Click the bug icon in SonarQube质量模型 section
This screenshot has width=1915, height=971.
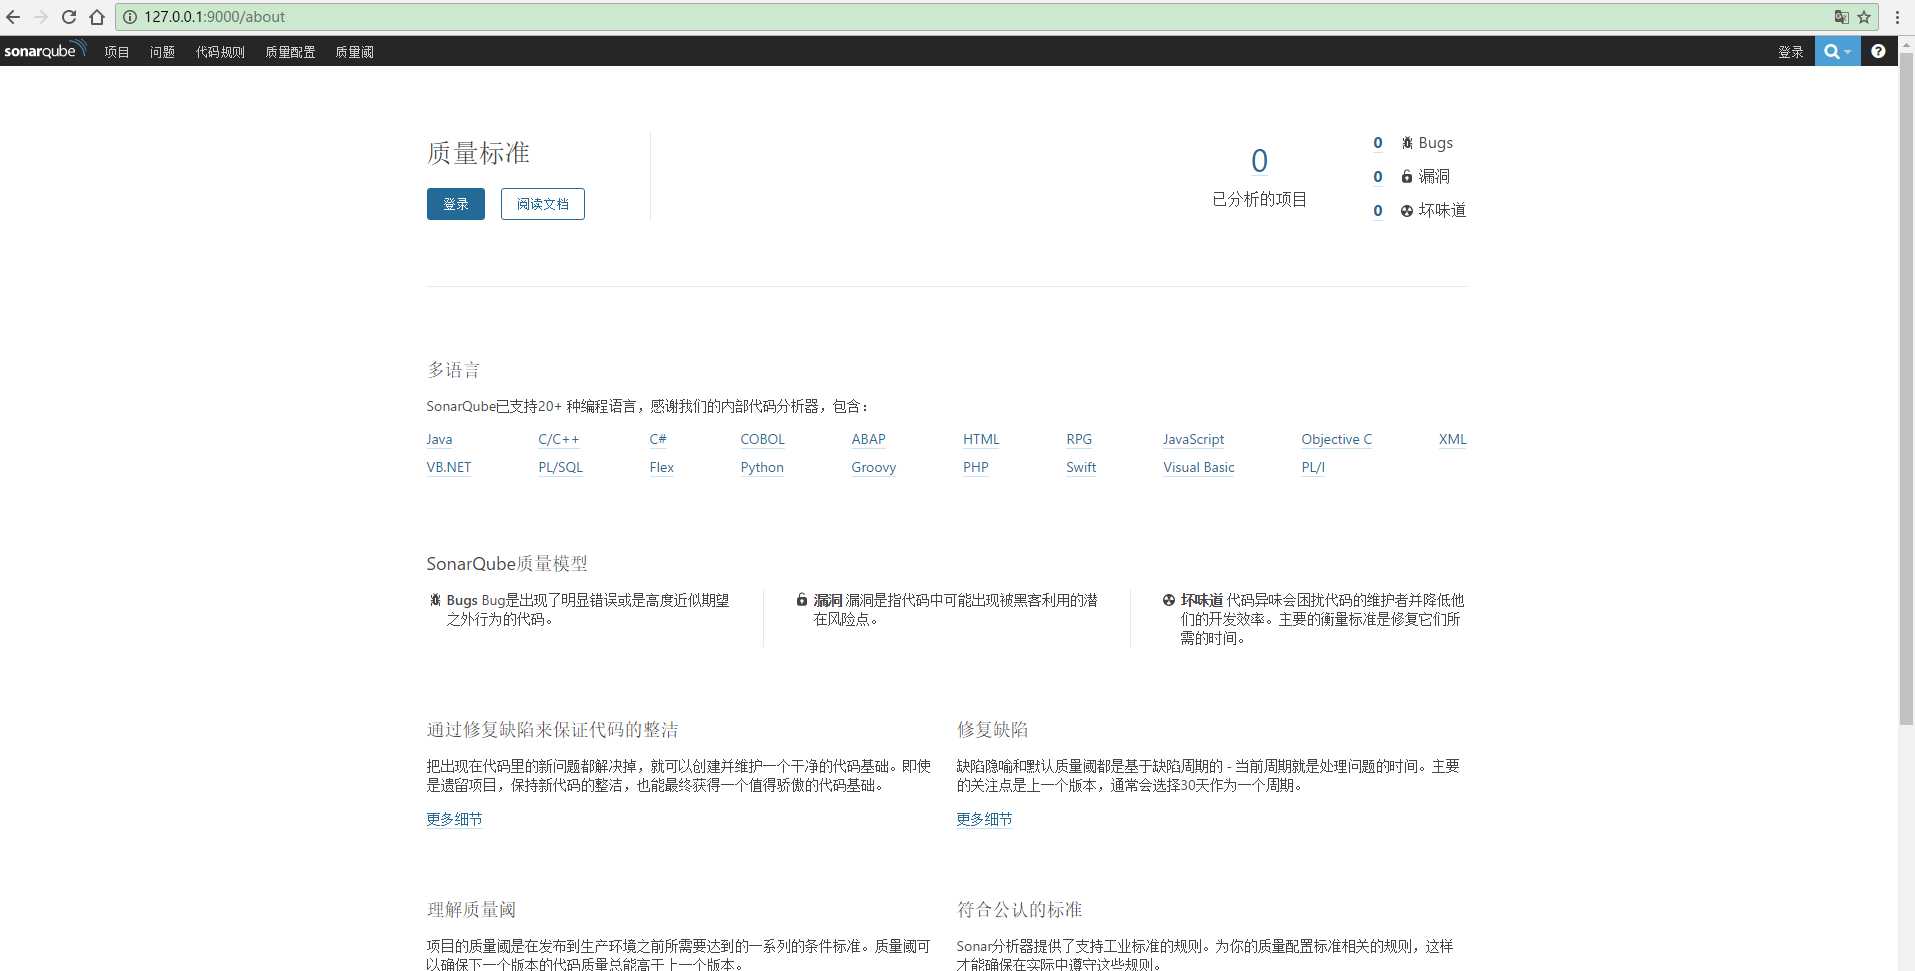(x=435, y=600)
